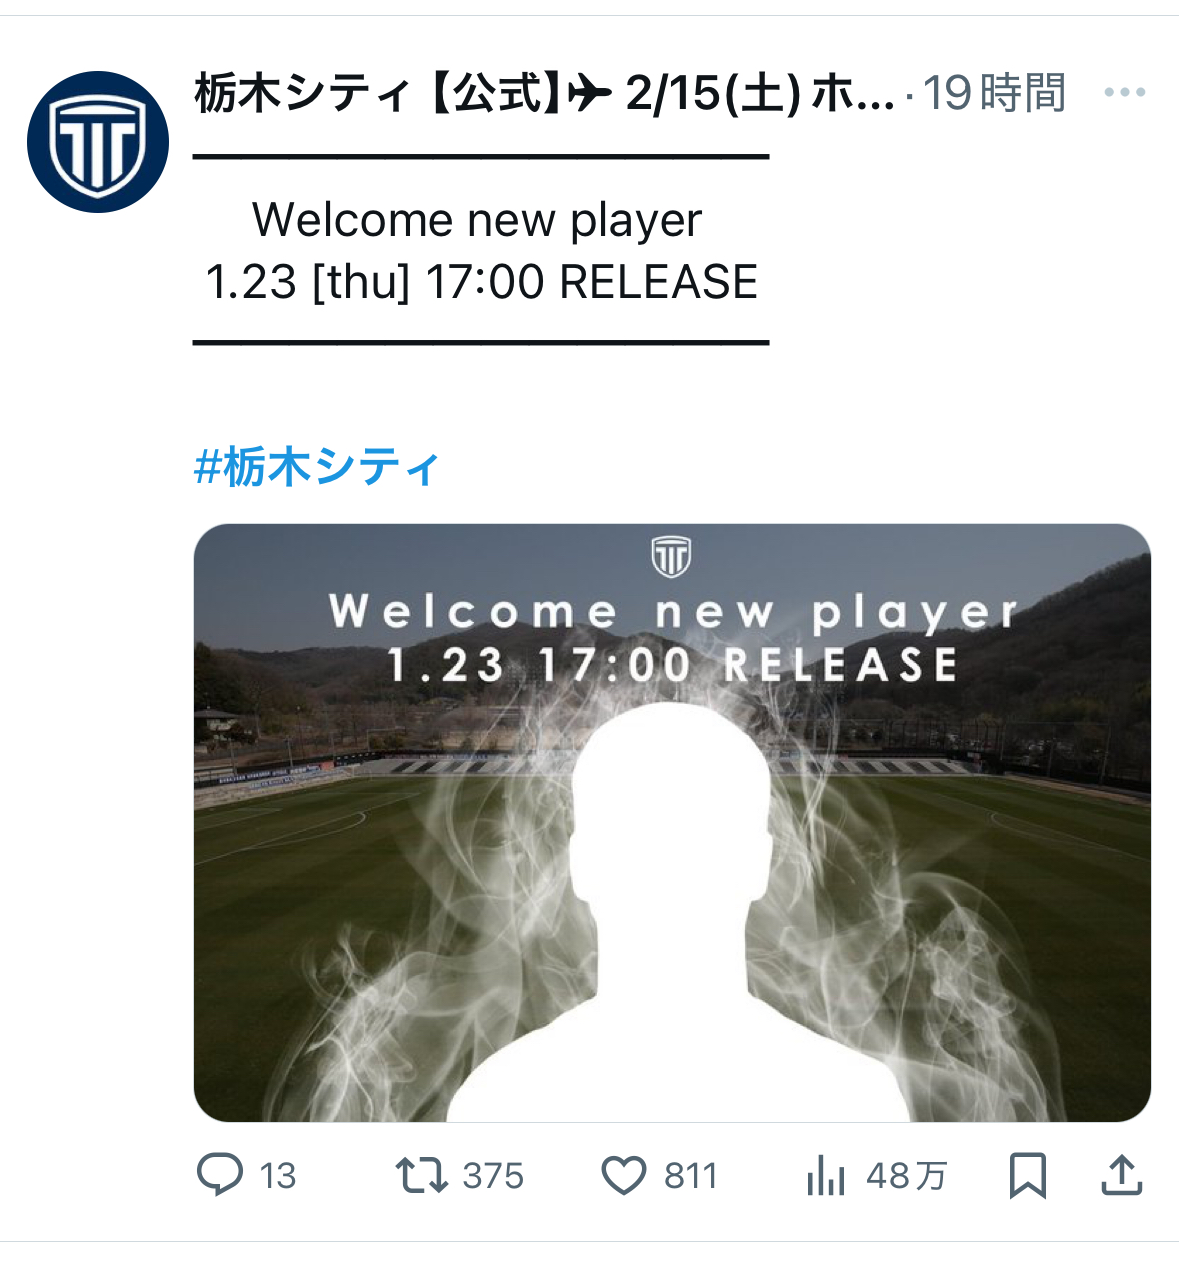Share the post via upload icon
Screen dimensions: 1179x1263
pyautogui.click(x=1121, y=1175)
